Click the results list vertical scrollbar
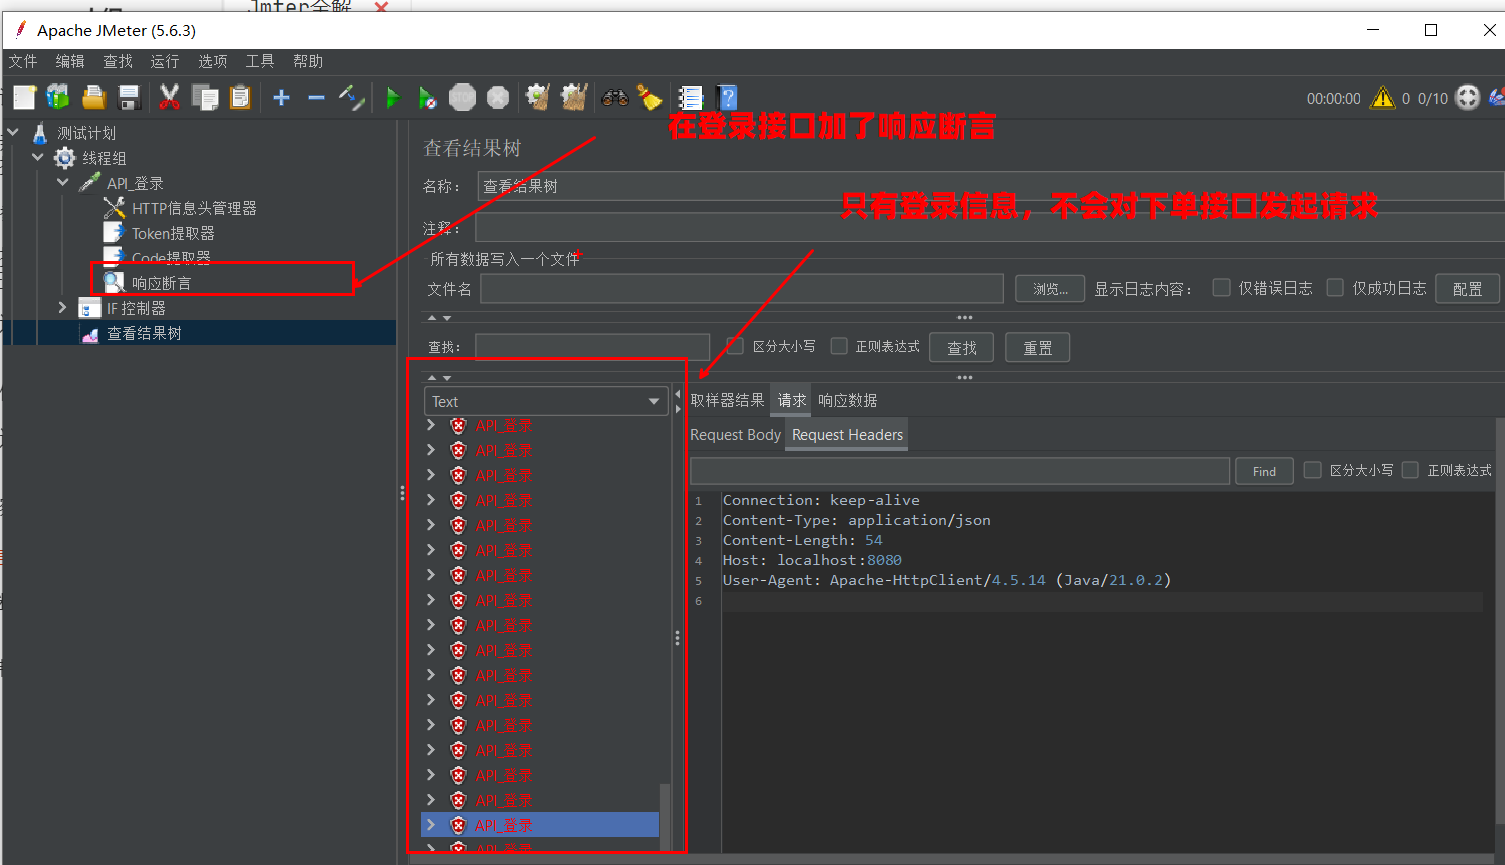The width and height of the screenshot is (1505, 865). [665, 808]
